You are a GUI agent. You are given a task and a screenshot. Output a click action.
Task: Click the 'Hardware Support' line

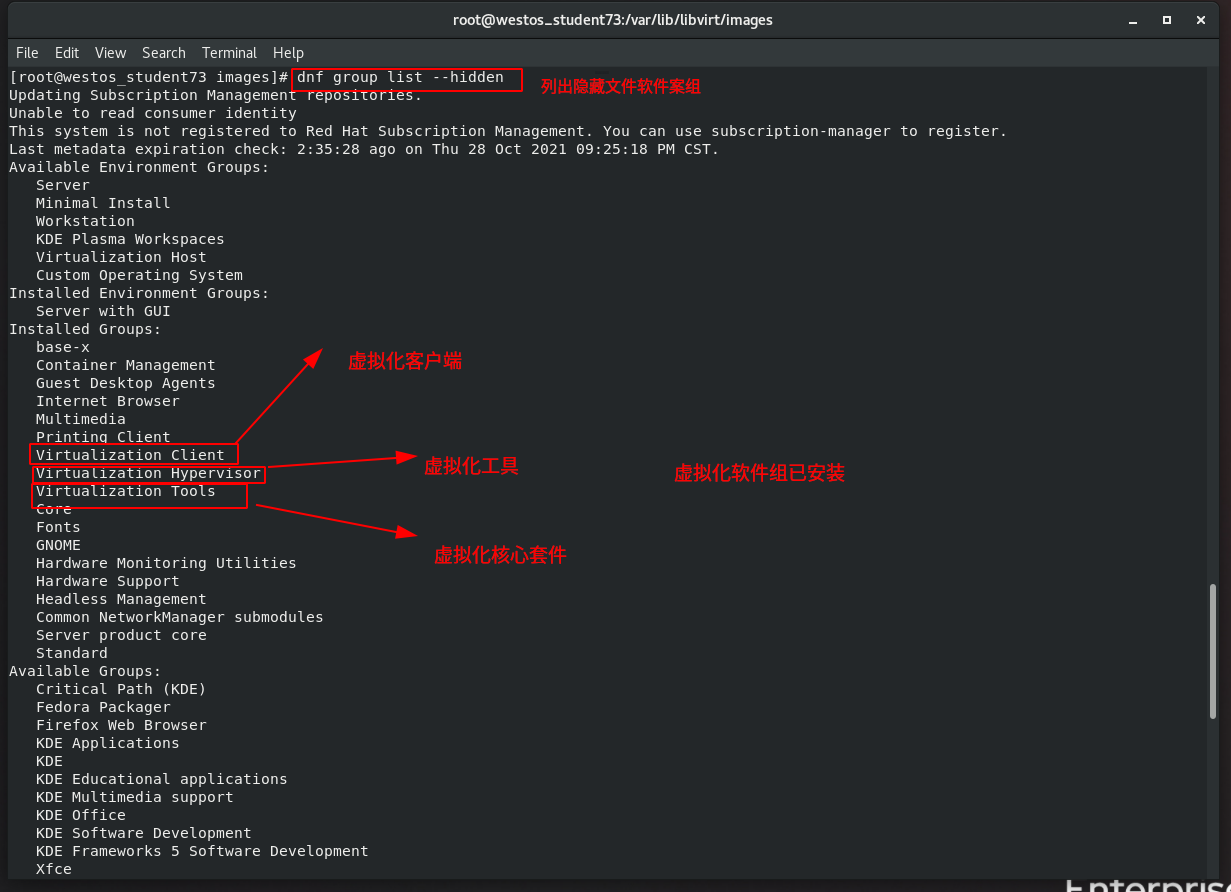[108, 581]
